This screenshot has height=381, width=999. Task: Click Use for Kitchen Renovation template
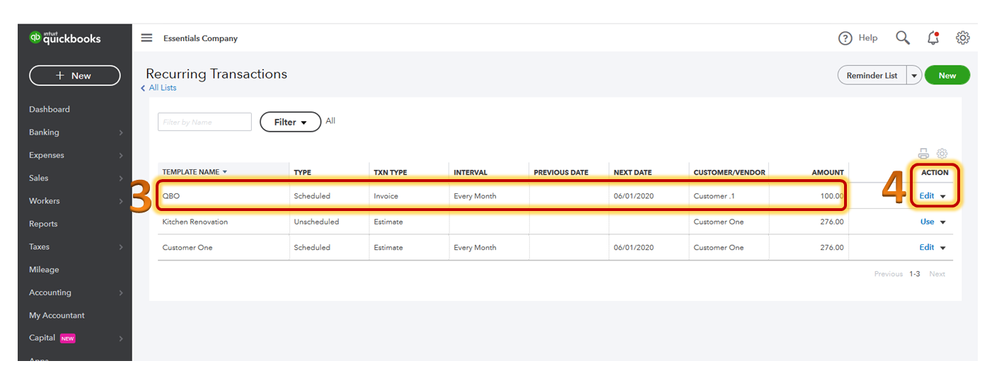927,222
